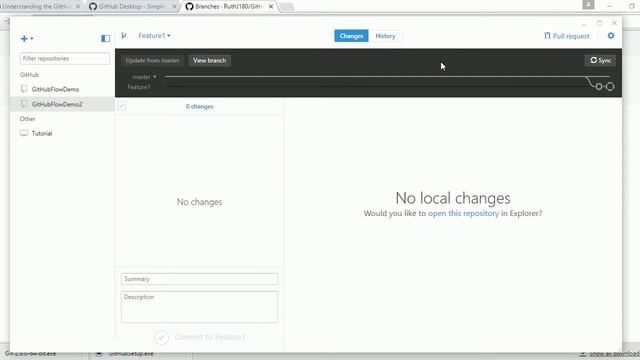Close the Branches browser tab
This screenshot has width=640, height=360.
[x=271, y=7]
